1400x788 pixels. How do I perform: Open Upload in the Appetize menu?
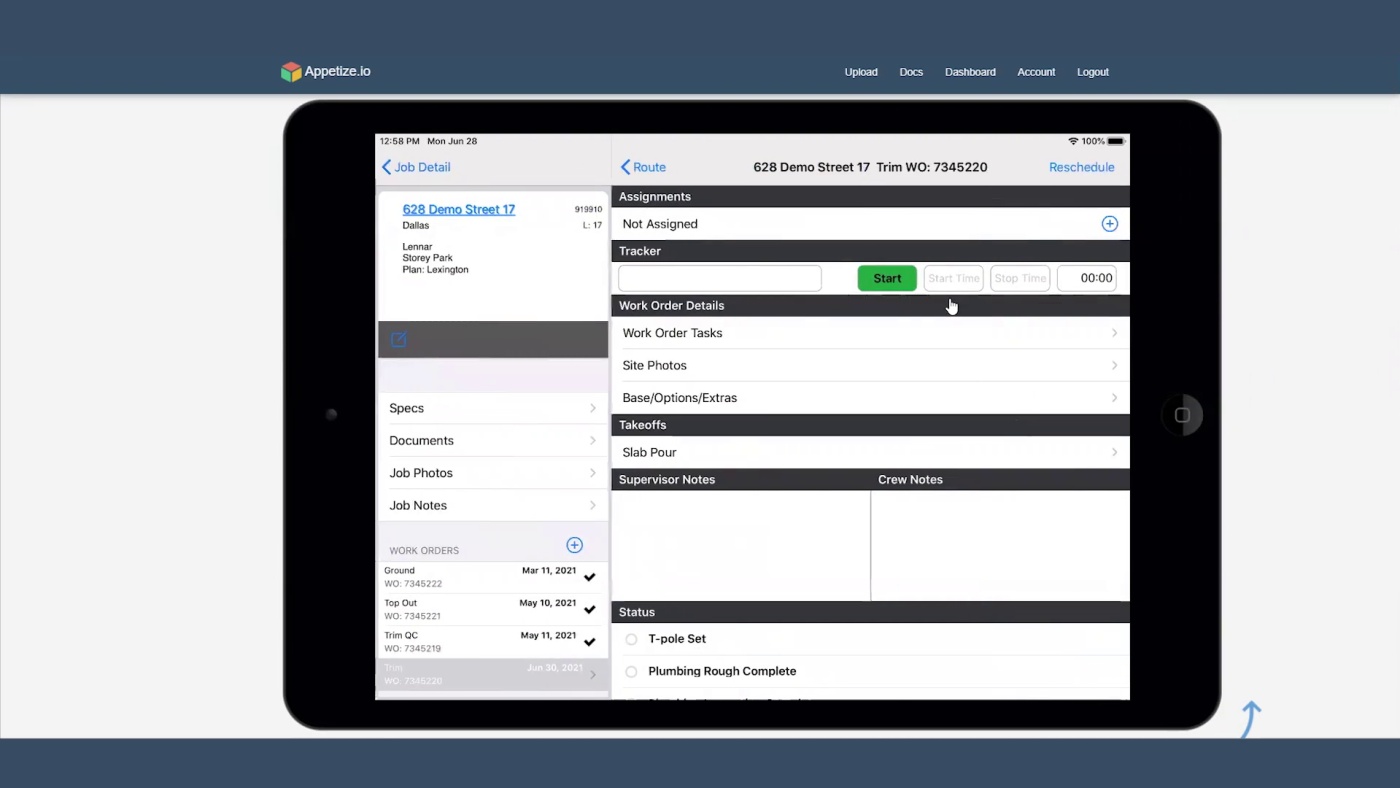pyautogui.click(x=861, y=72)
